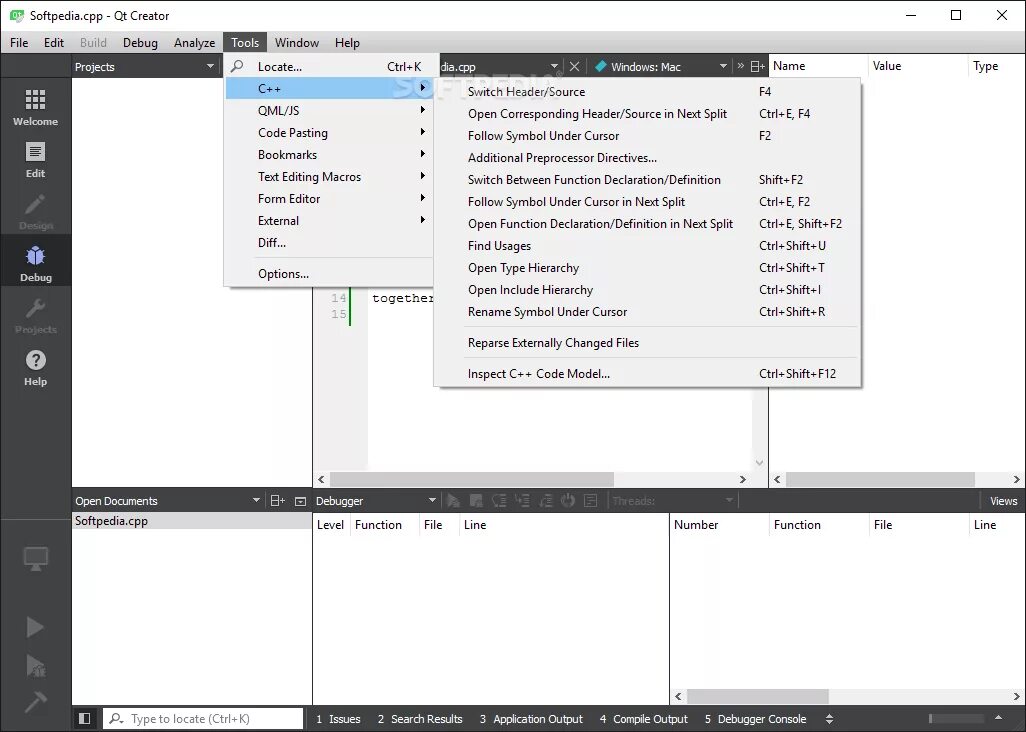The width and height of the screenshot is (1026, 732).
Task: Click the editor horizontal scrollbar
Action: [471, 479]
